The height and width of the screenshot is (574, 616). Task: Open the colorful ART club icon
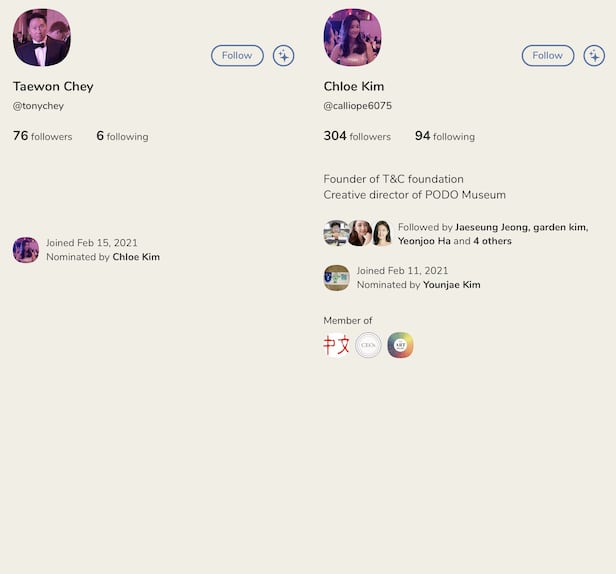[400, 345]
